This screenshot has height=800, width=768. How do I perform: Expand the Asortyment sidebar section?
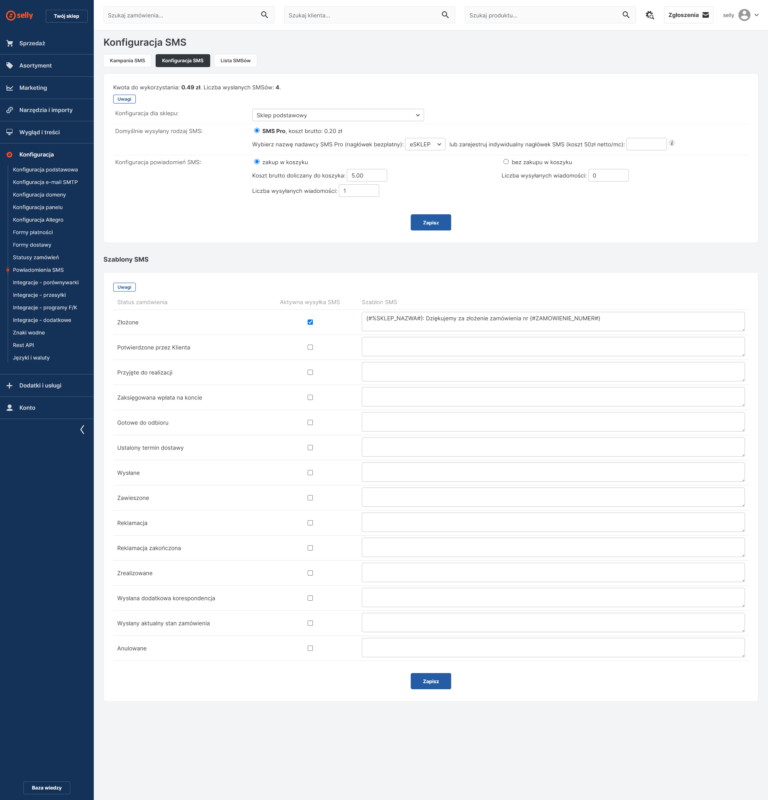[35, 65]
